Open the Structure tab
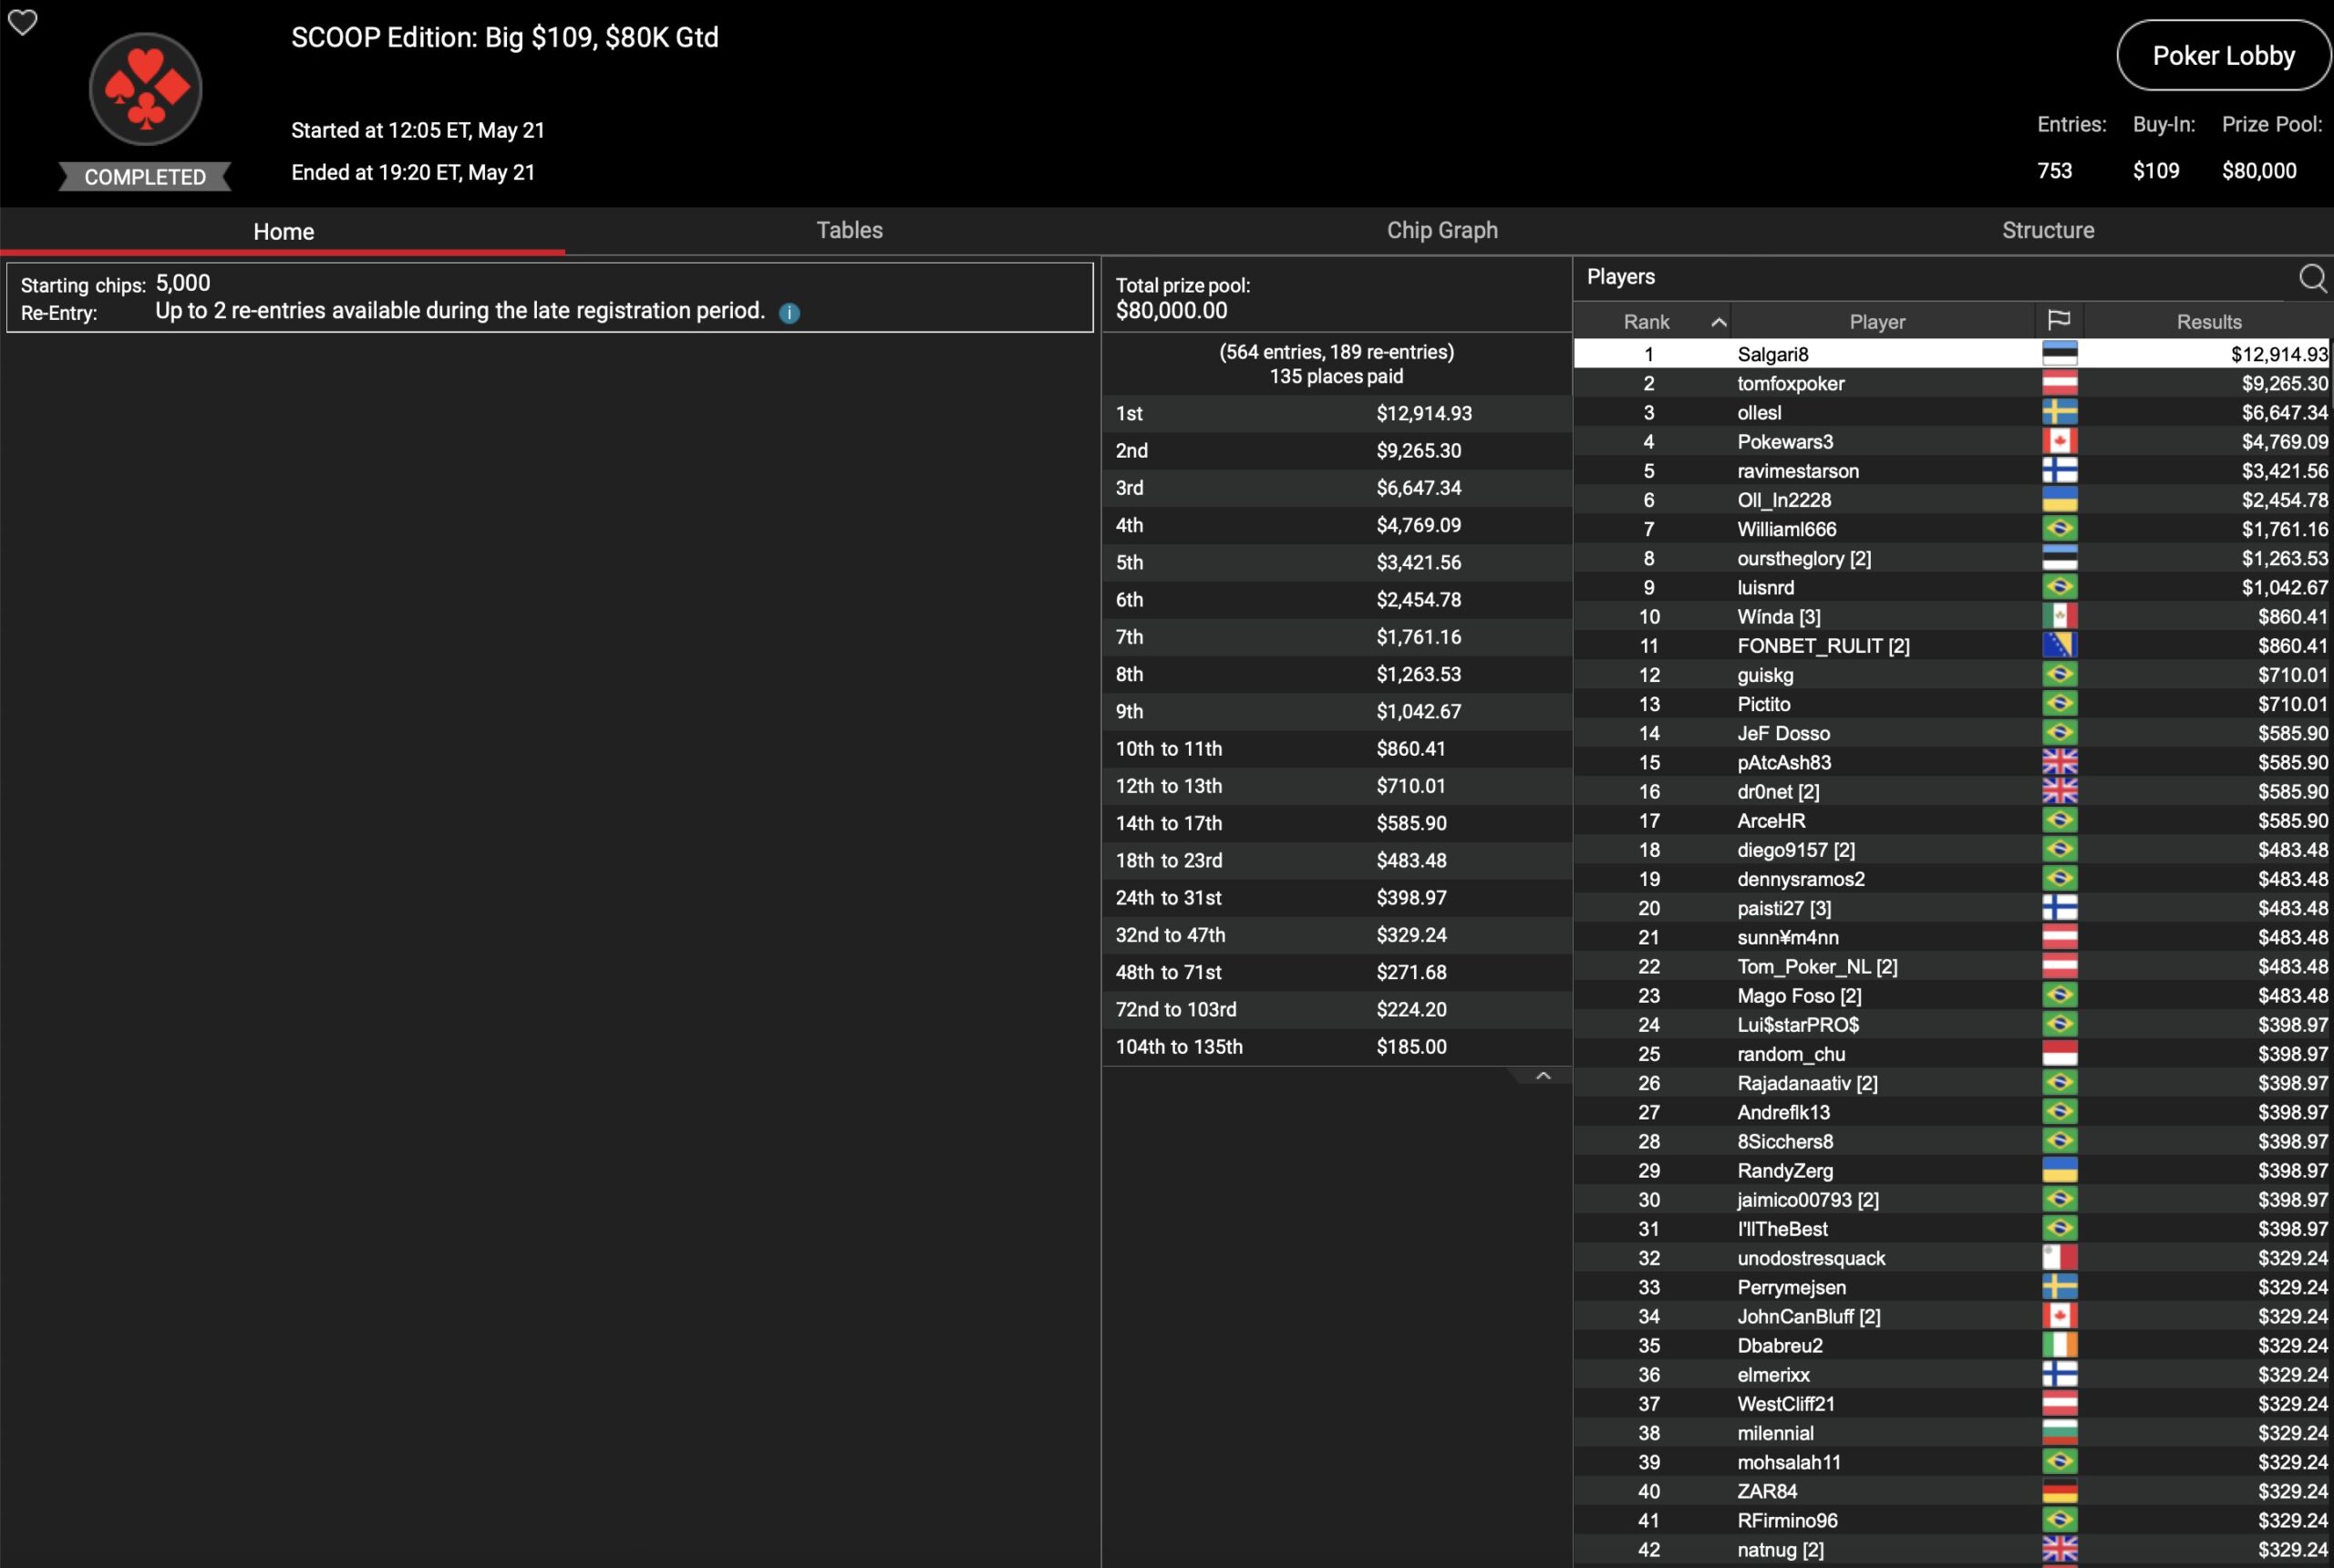 (x=2047, y=230)
